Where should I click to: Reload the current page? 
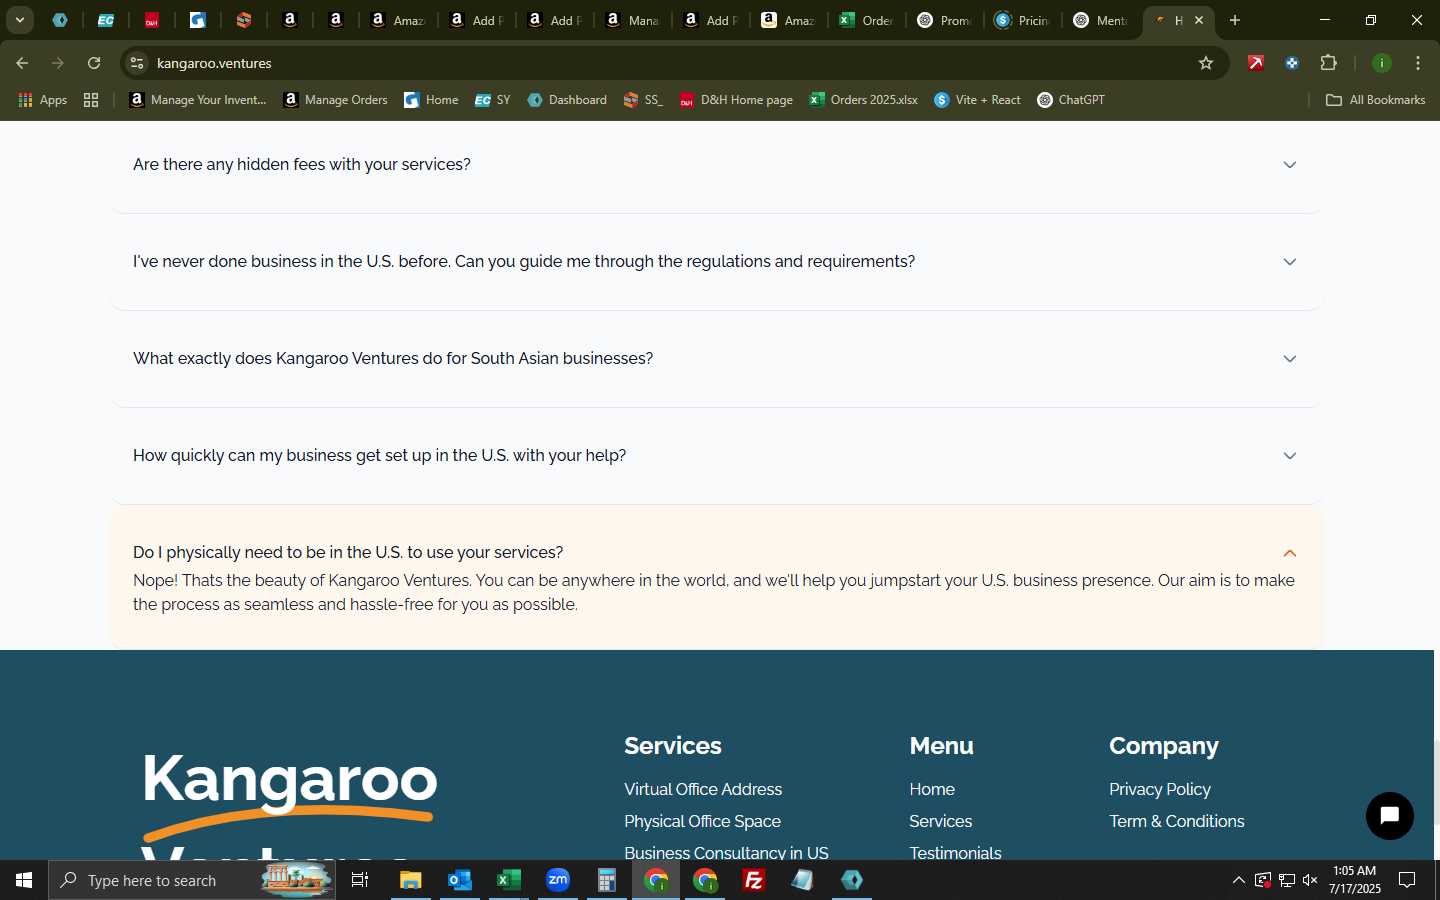[x=94, y=63]
